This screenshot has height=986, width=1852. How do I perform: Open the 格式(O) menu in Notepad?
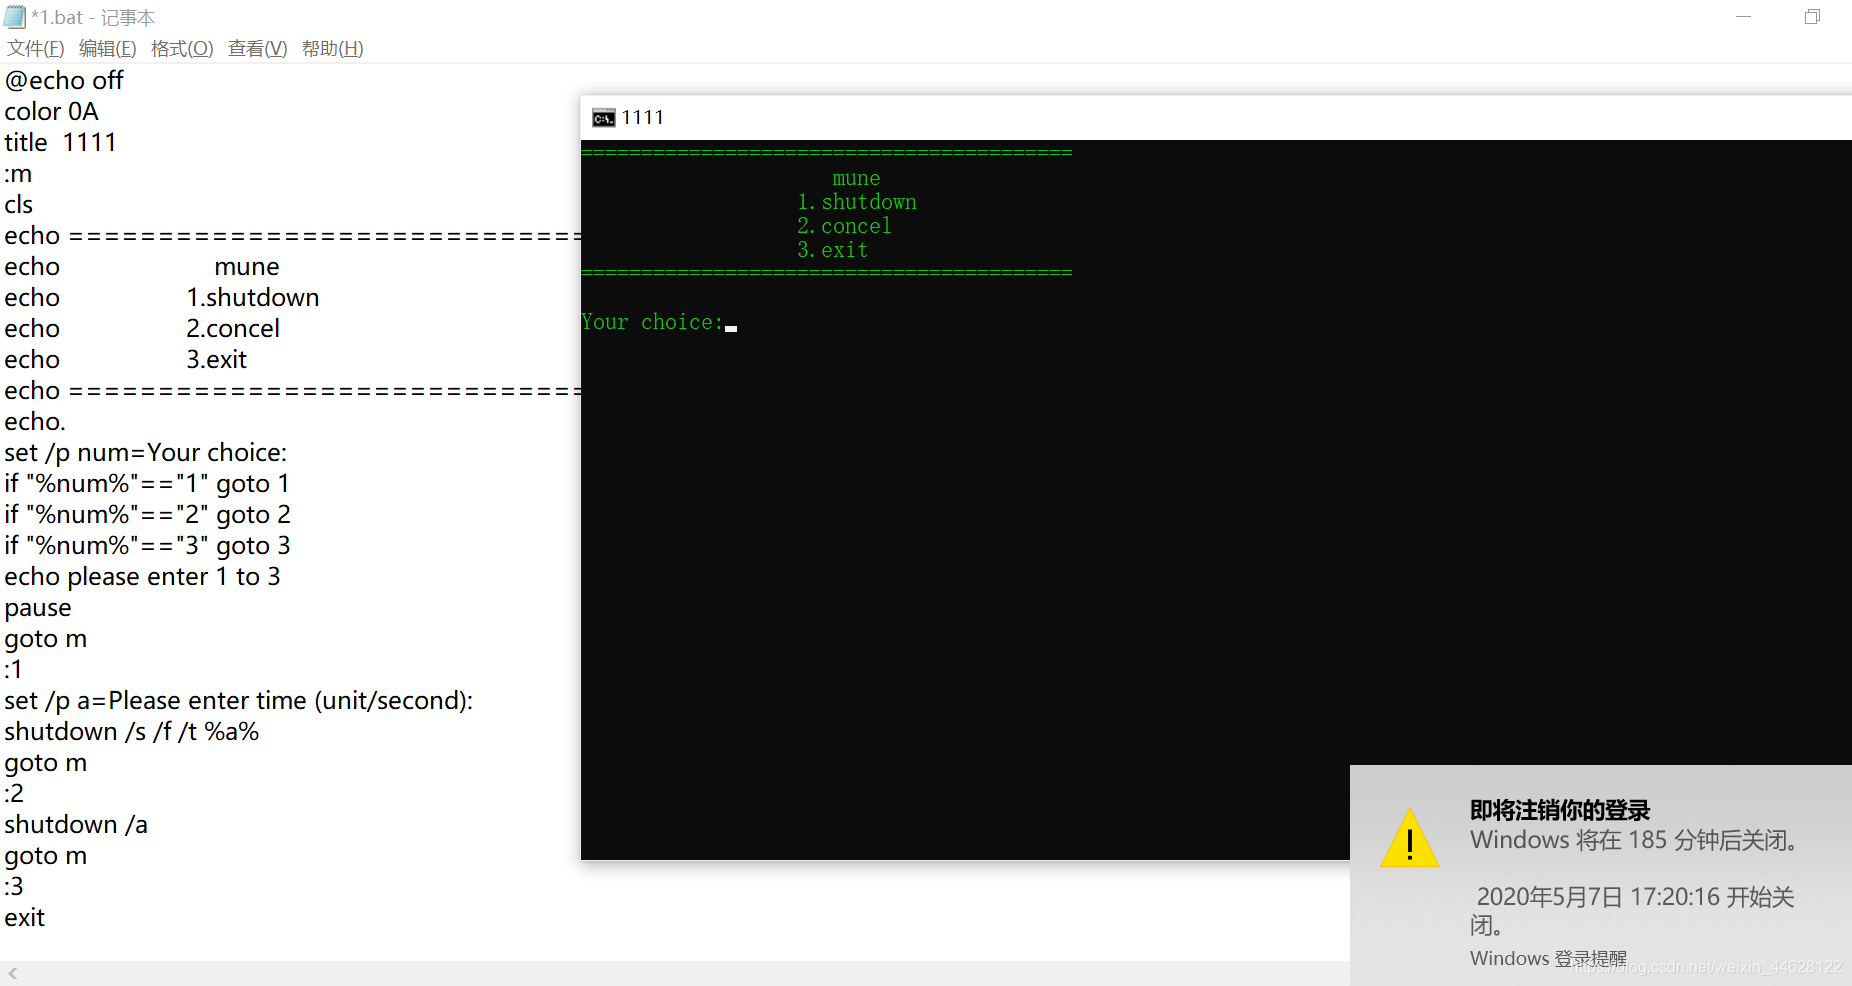pos(182,49)
